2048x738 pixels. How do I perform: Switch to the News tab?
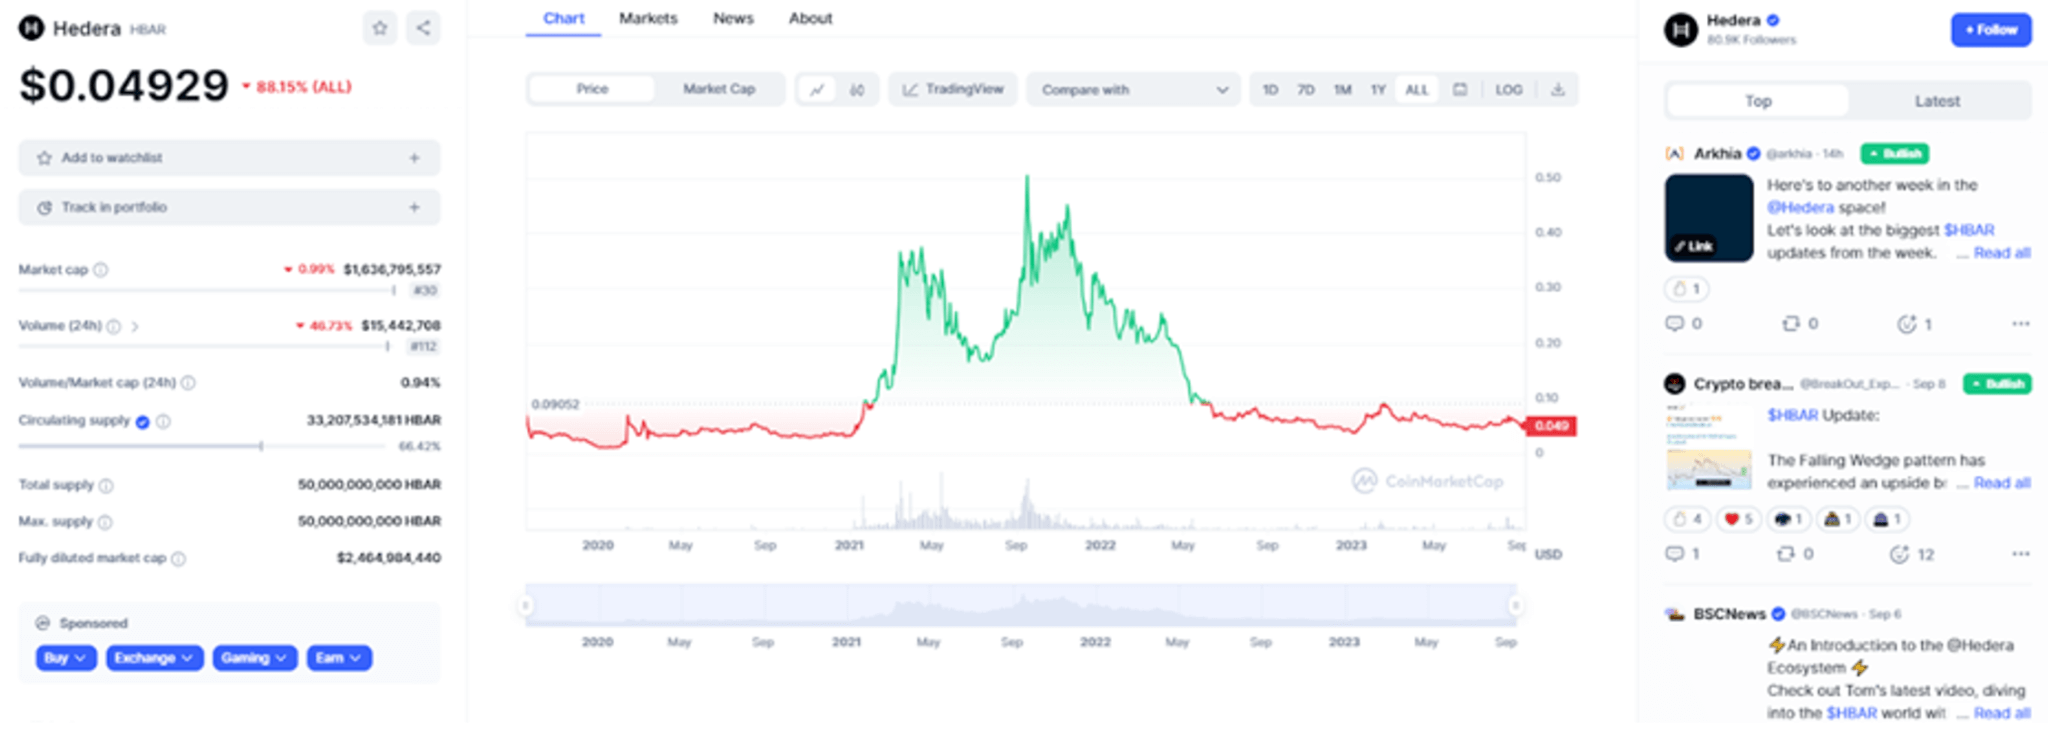pos(733,18)
